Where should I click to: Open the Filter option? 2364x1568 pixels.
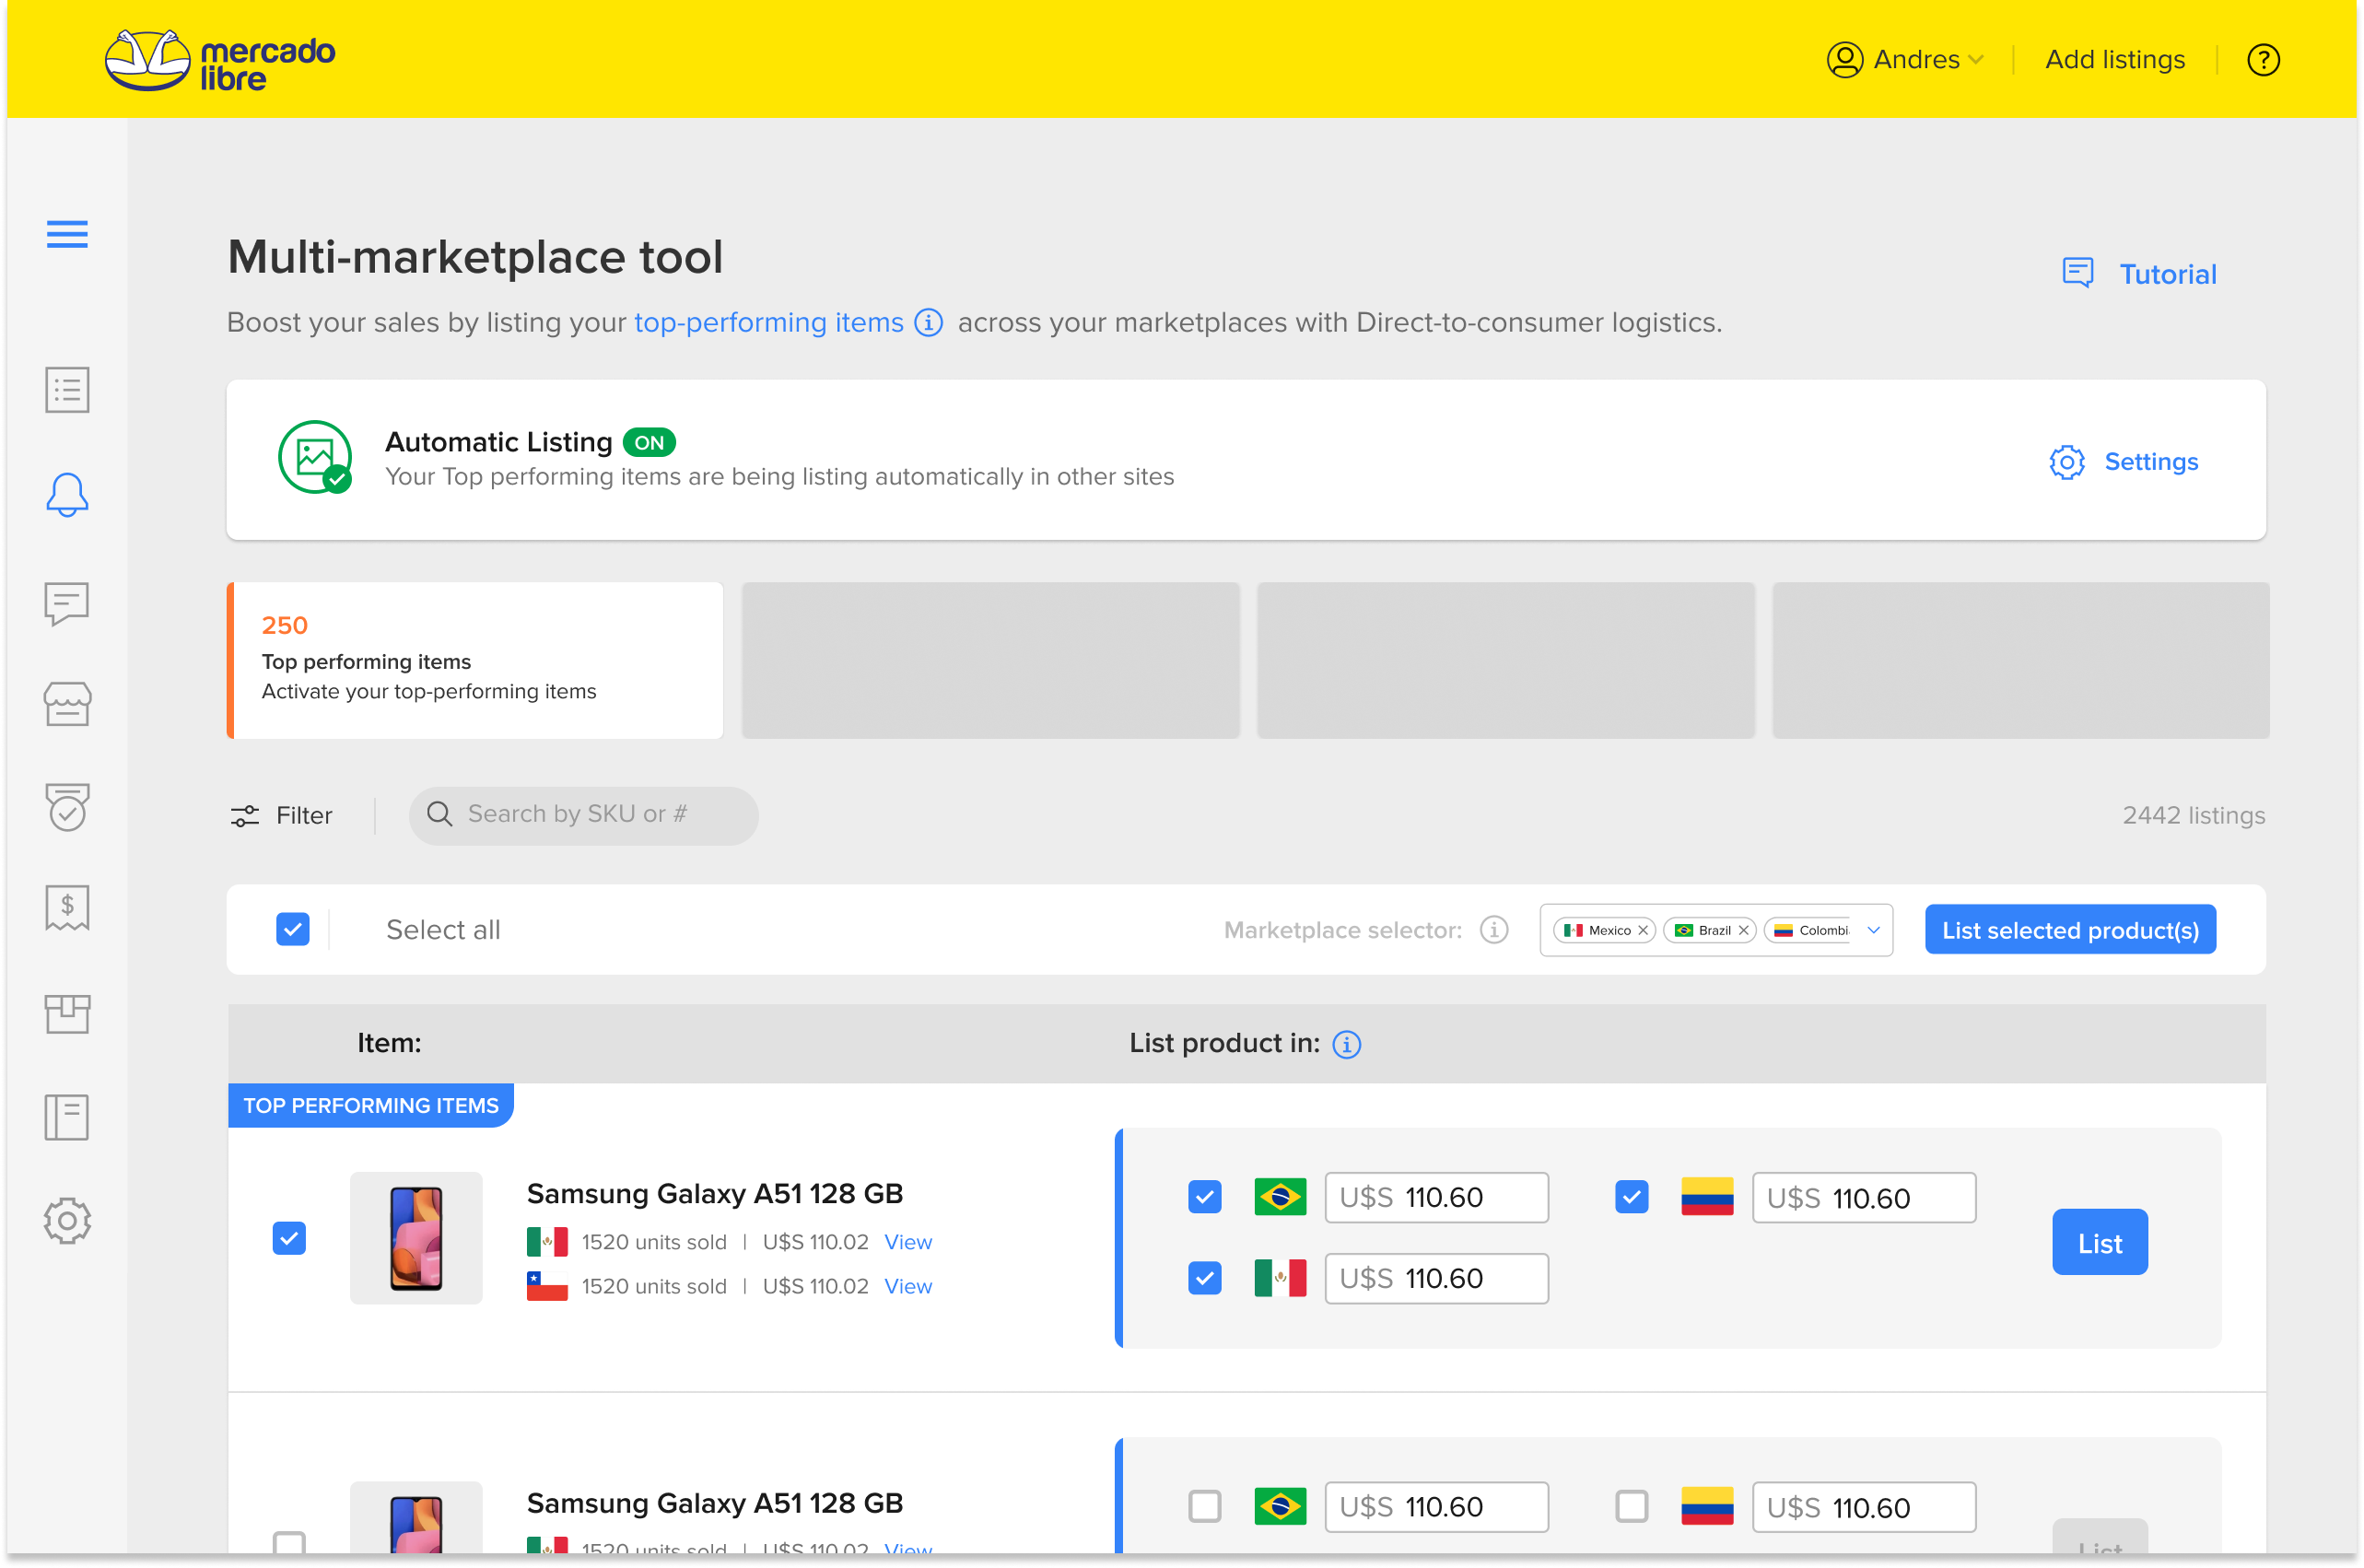282,816
